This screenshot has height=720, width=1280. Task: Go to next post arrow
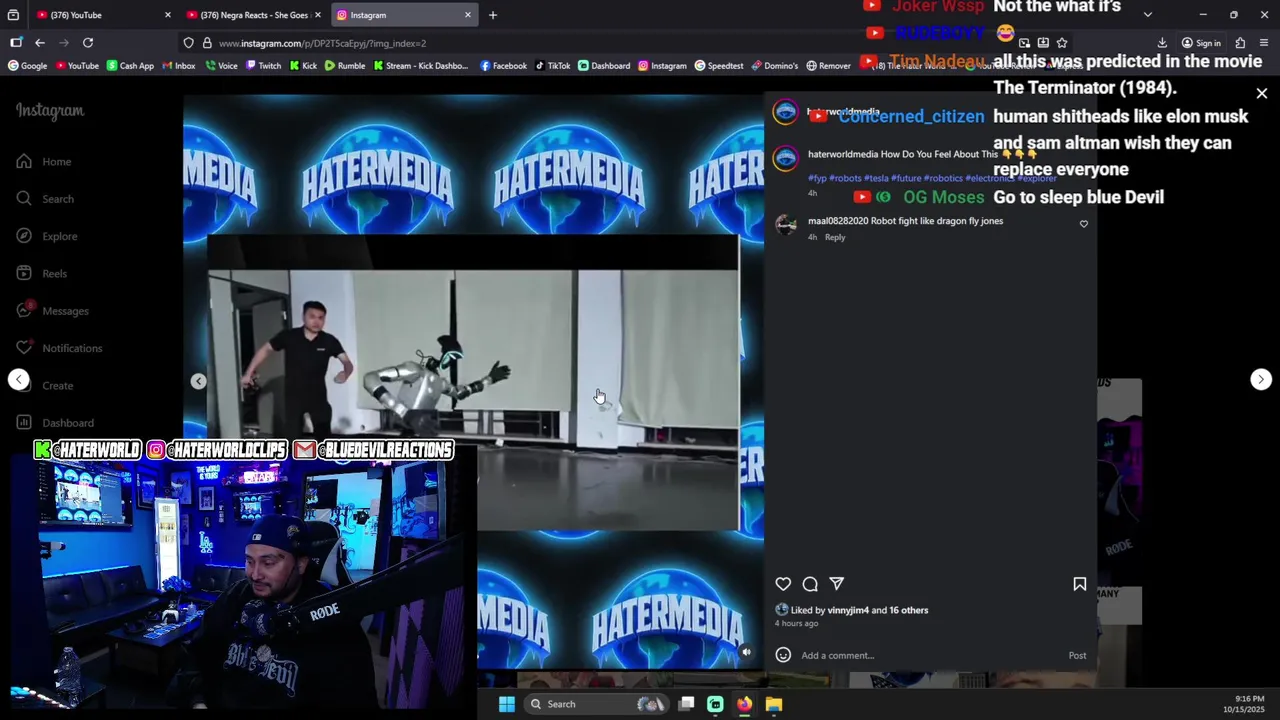1261,379
